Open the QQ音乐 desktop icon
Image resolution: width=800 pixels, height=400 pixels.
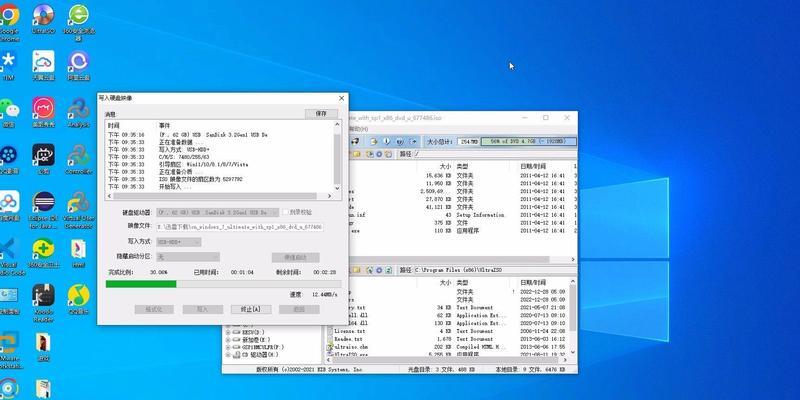79,296
